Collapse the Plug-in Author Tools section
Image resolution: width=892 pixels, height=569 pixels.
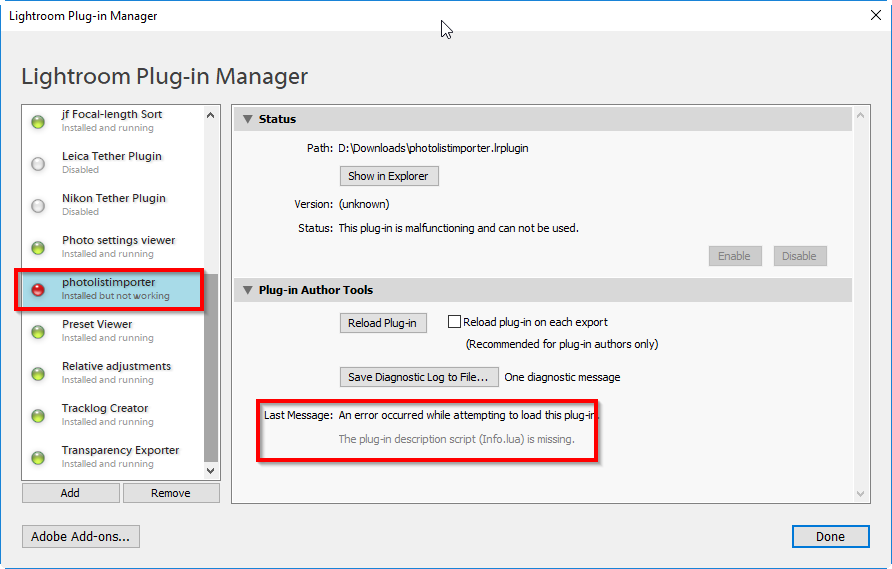pyautogui.click(x=246, y=290)
